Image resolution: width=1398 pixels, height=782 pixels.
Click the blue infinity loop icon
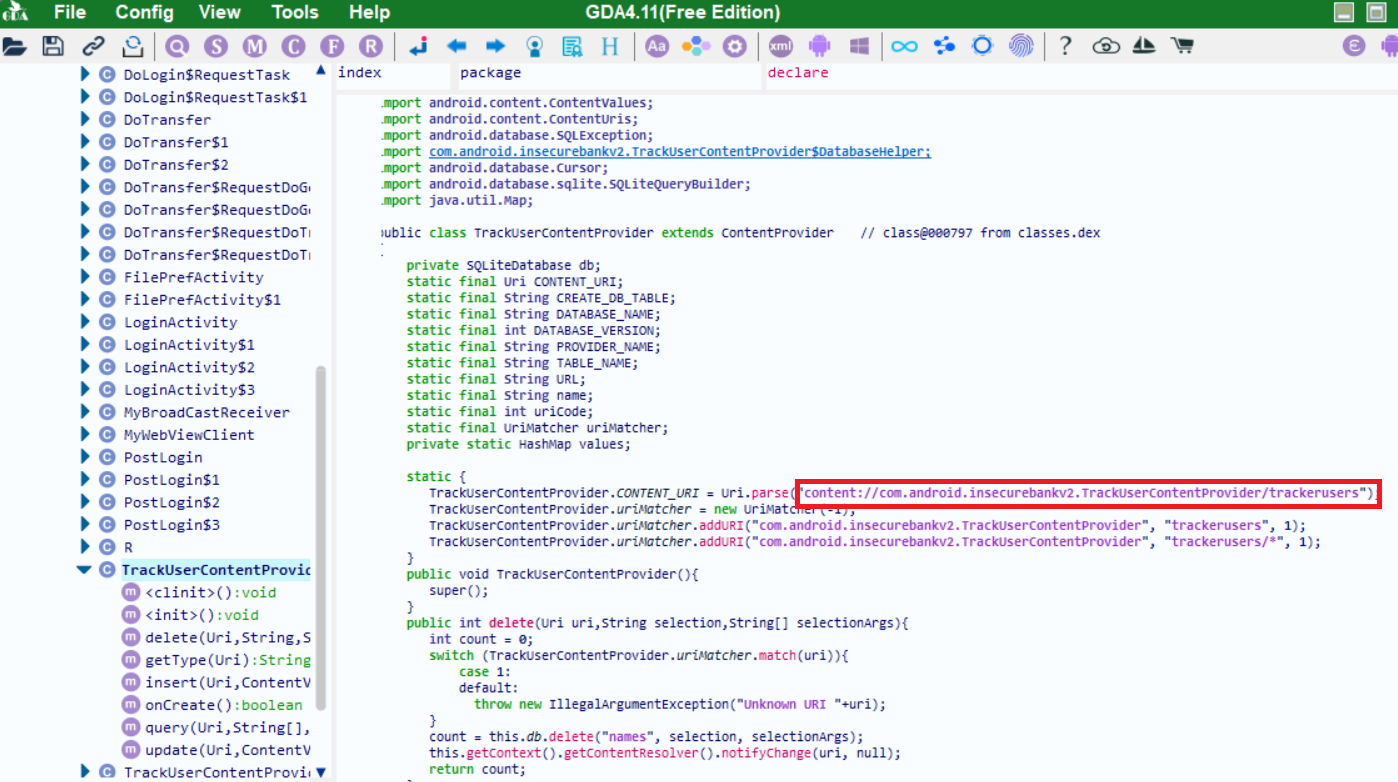(905, 46)
